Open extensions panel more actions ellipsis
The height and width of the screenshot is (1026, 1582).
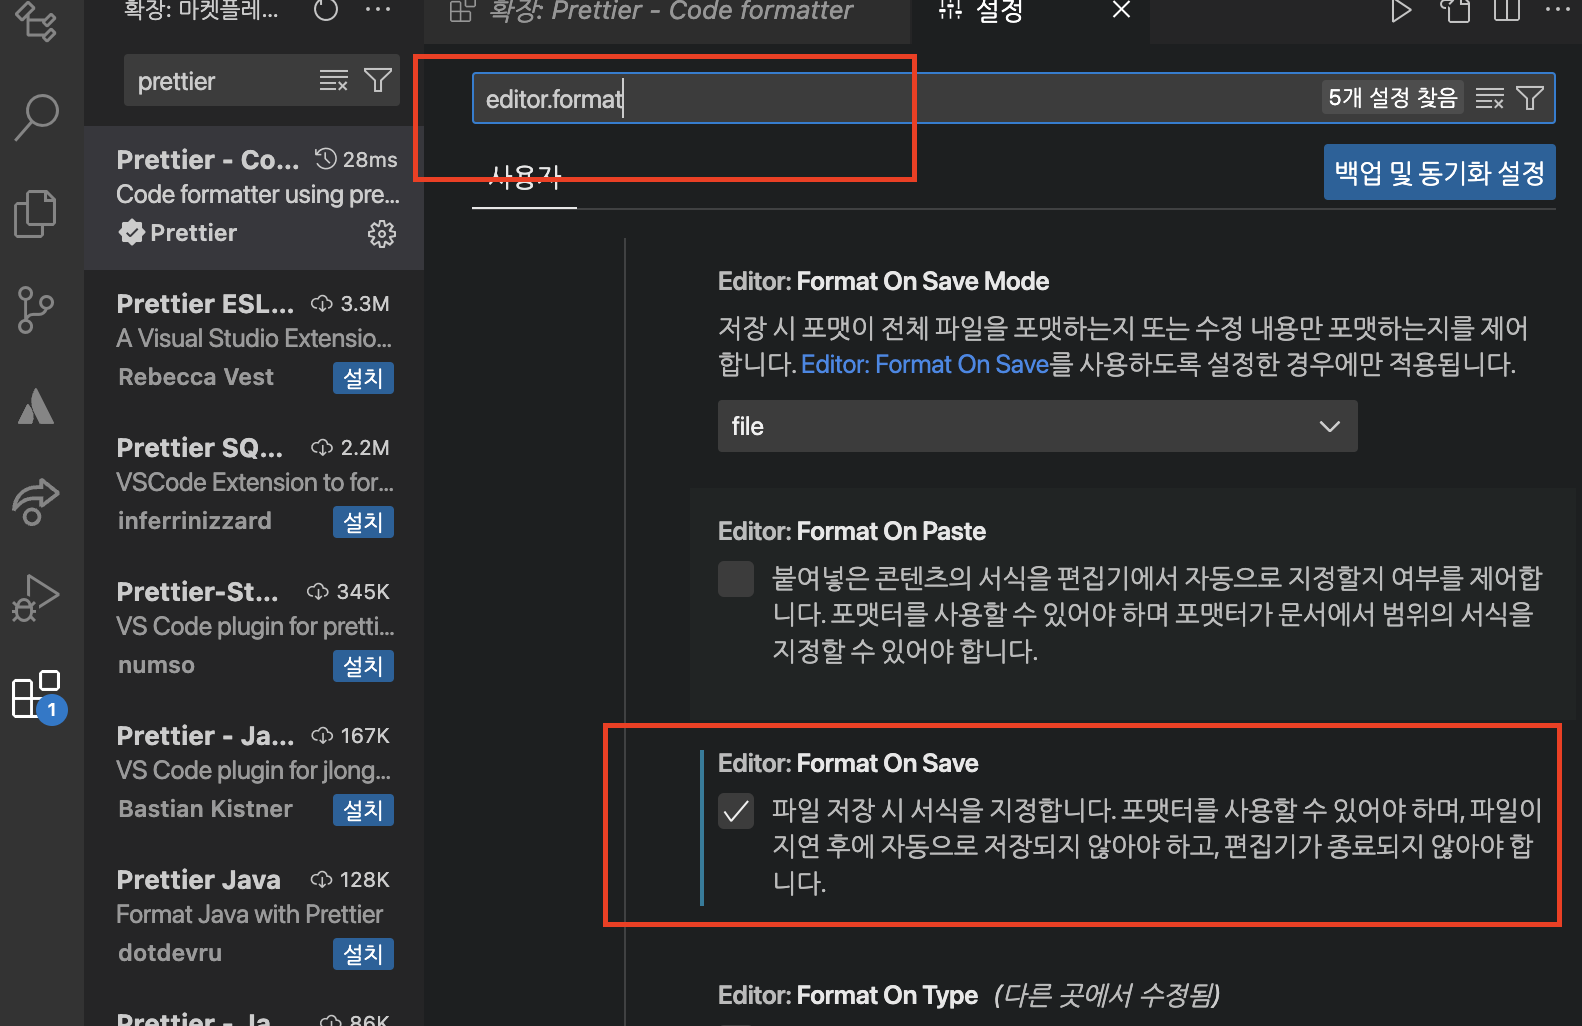(x=378, y=10)
